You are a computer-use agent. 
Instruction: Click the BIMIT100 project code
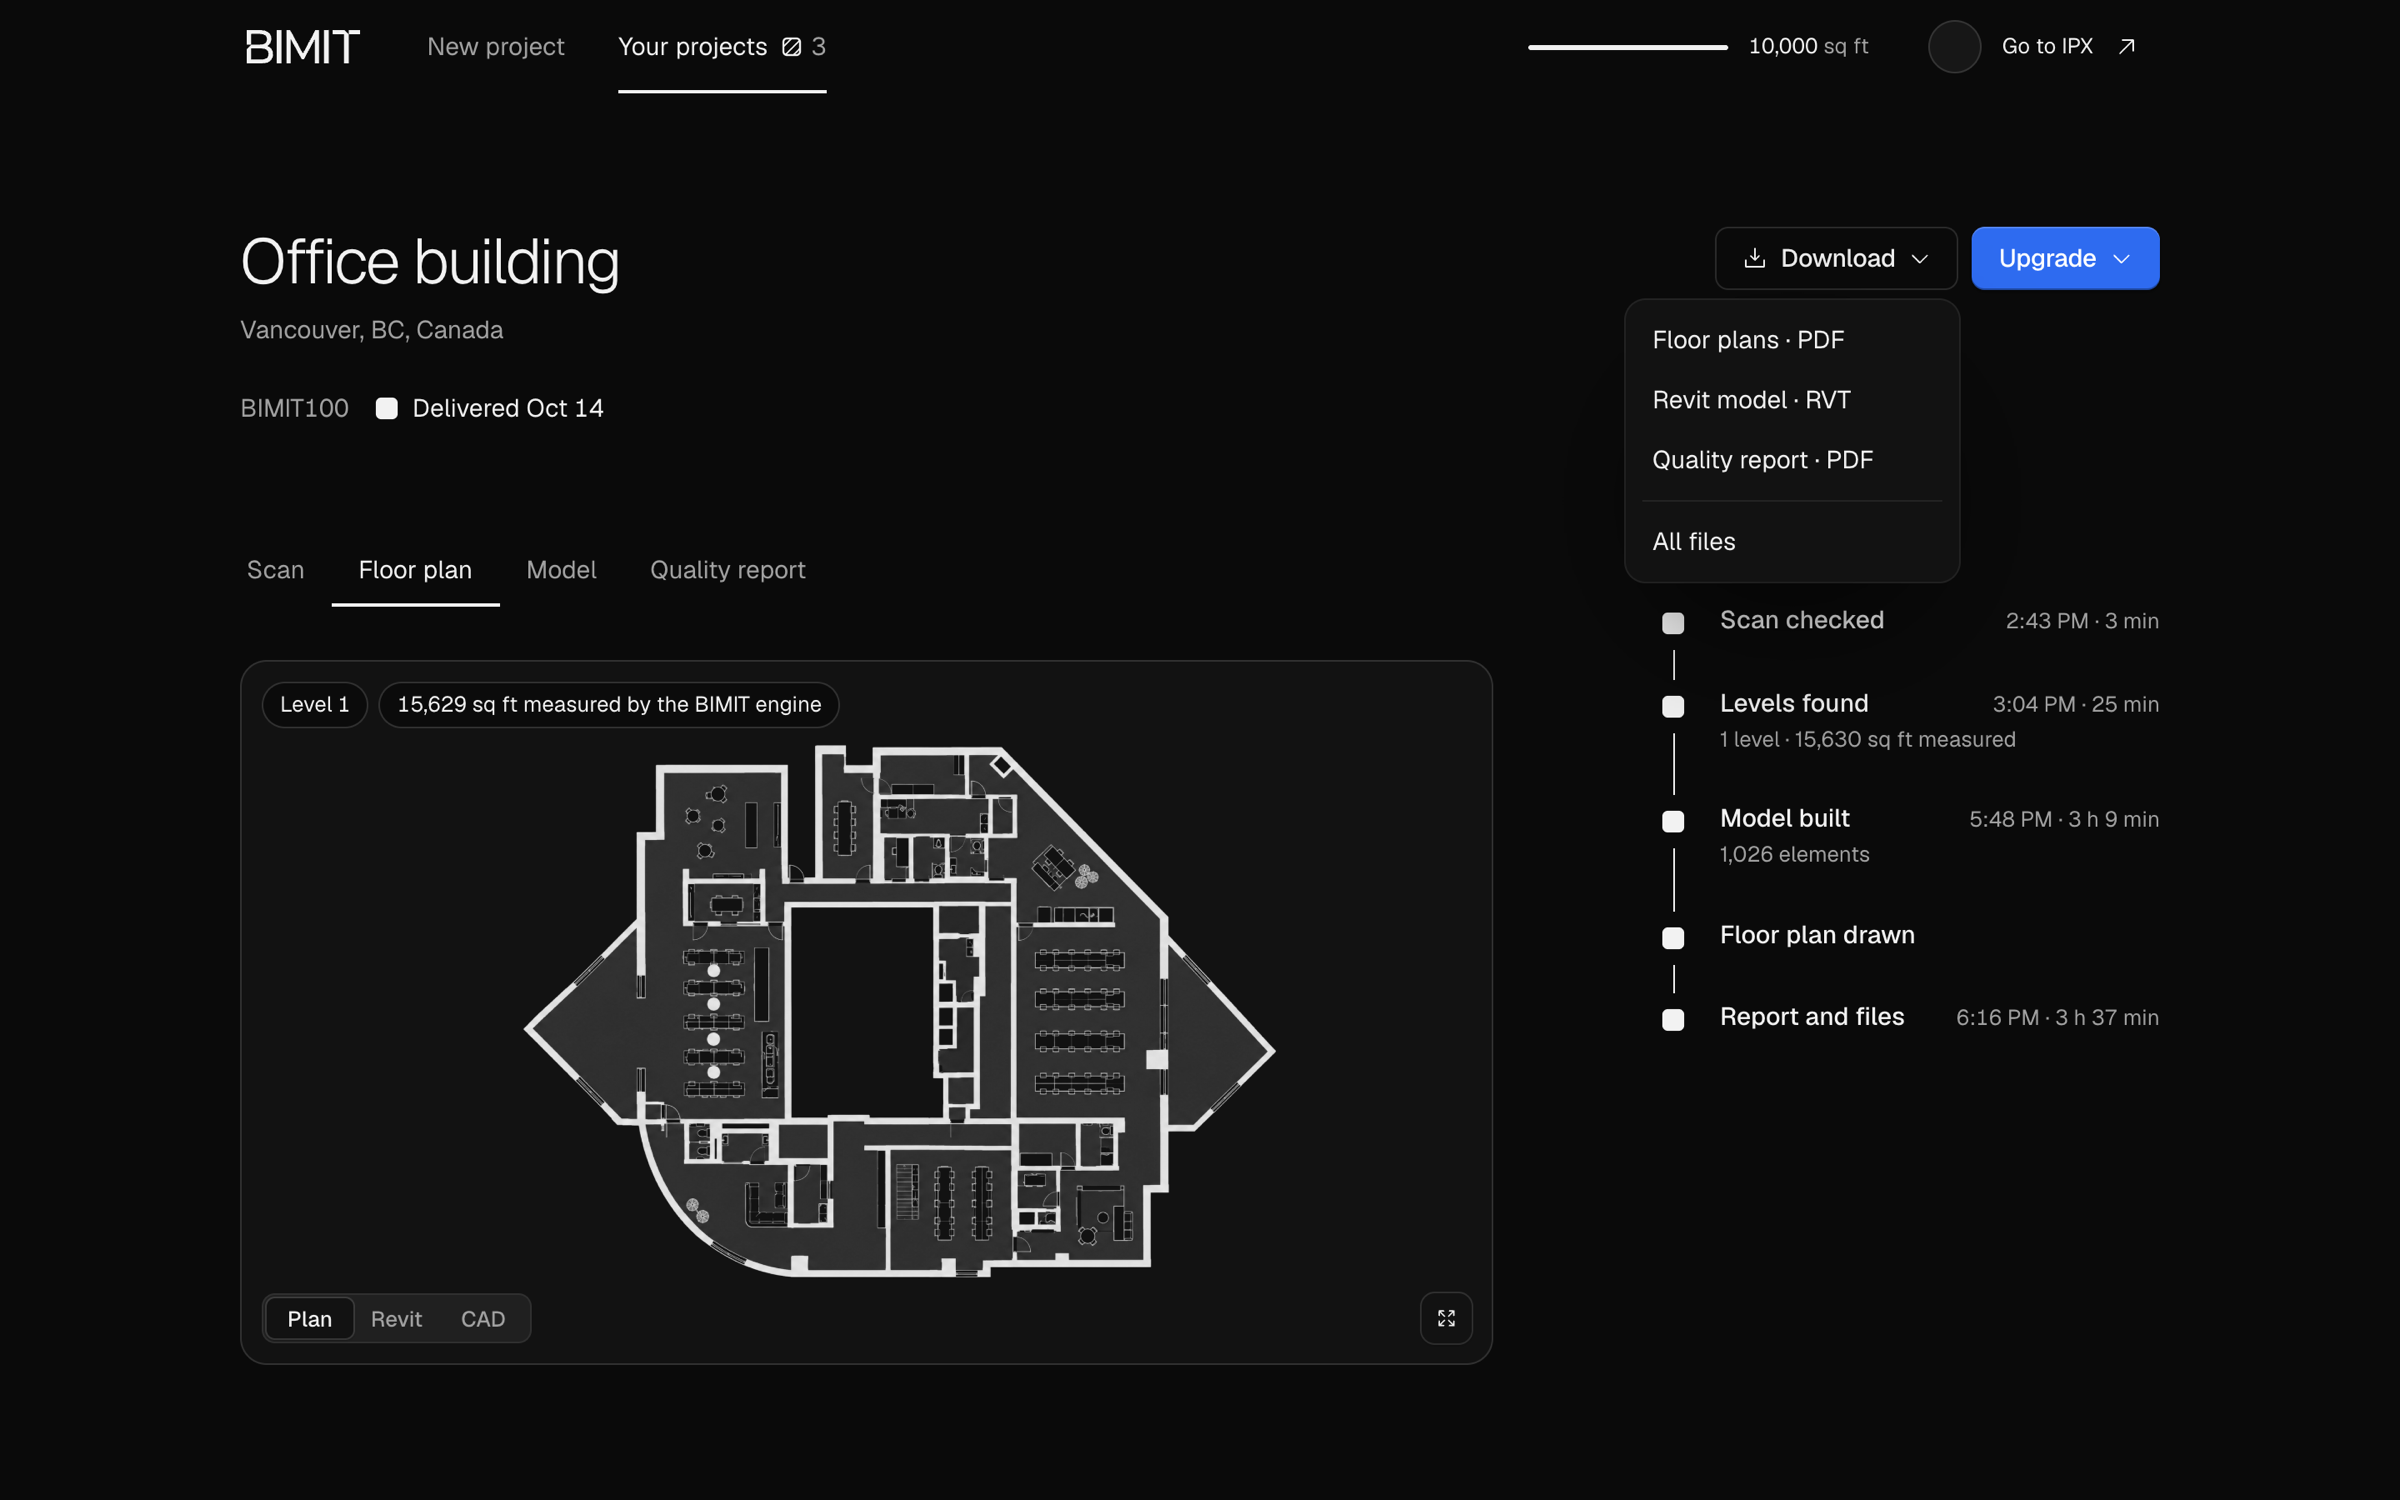[294, 408]
